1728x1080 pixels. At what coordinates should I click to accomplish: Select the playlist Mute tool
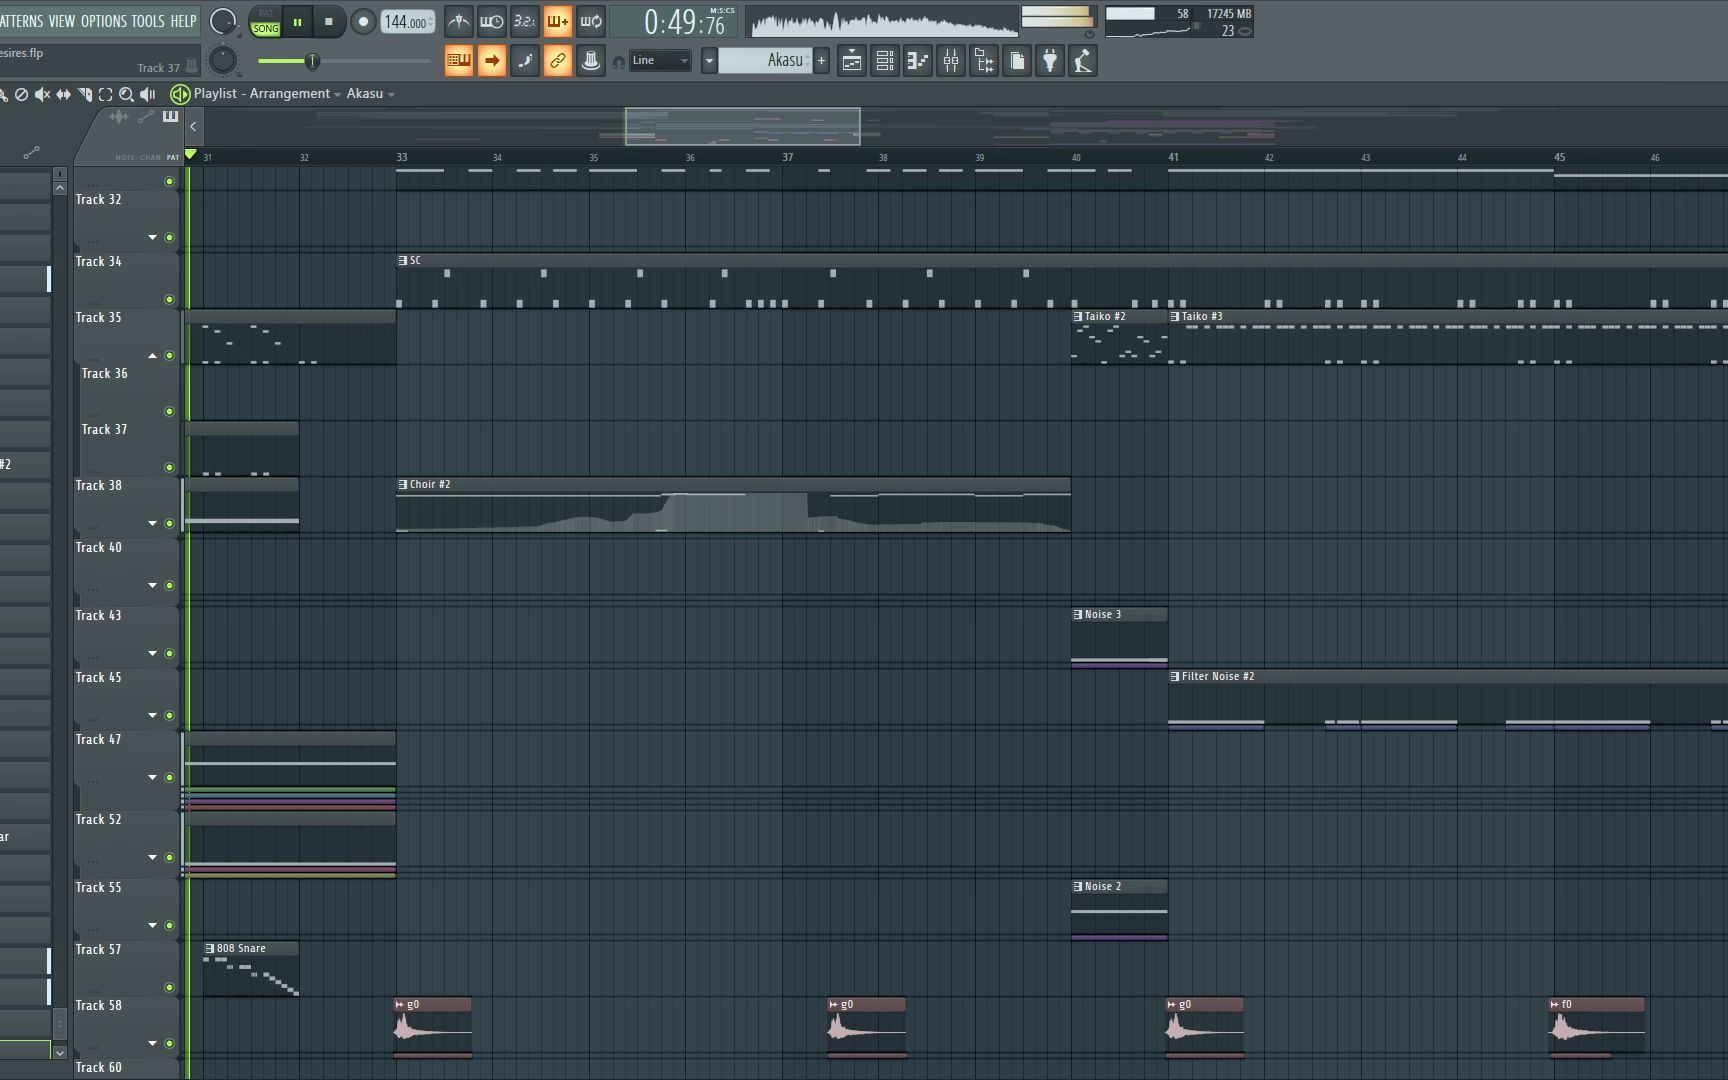42,94
